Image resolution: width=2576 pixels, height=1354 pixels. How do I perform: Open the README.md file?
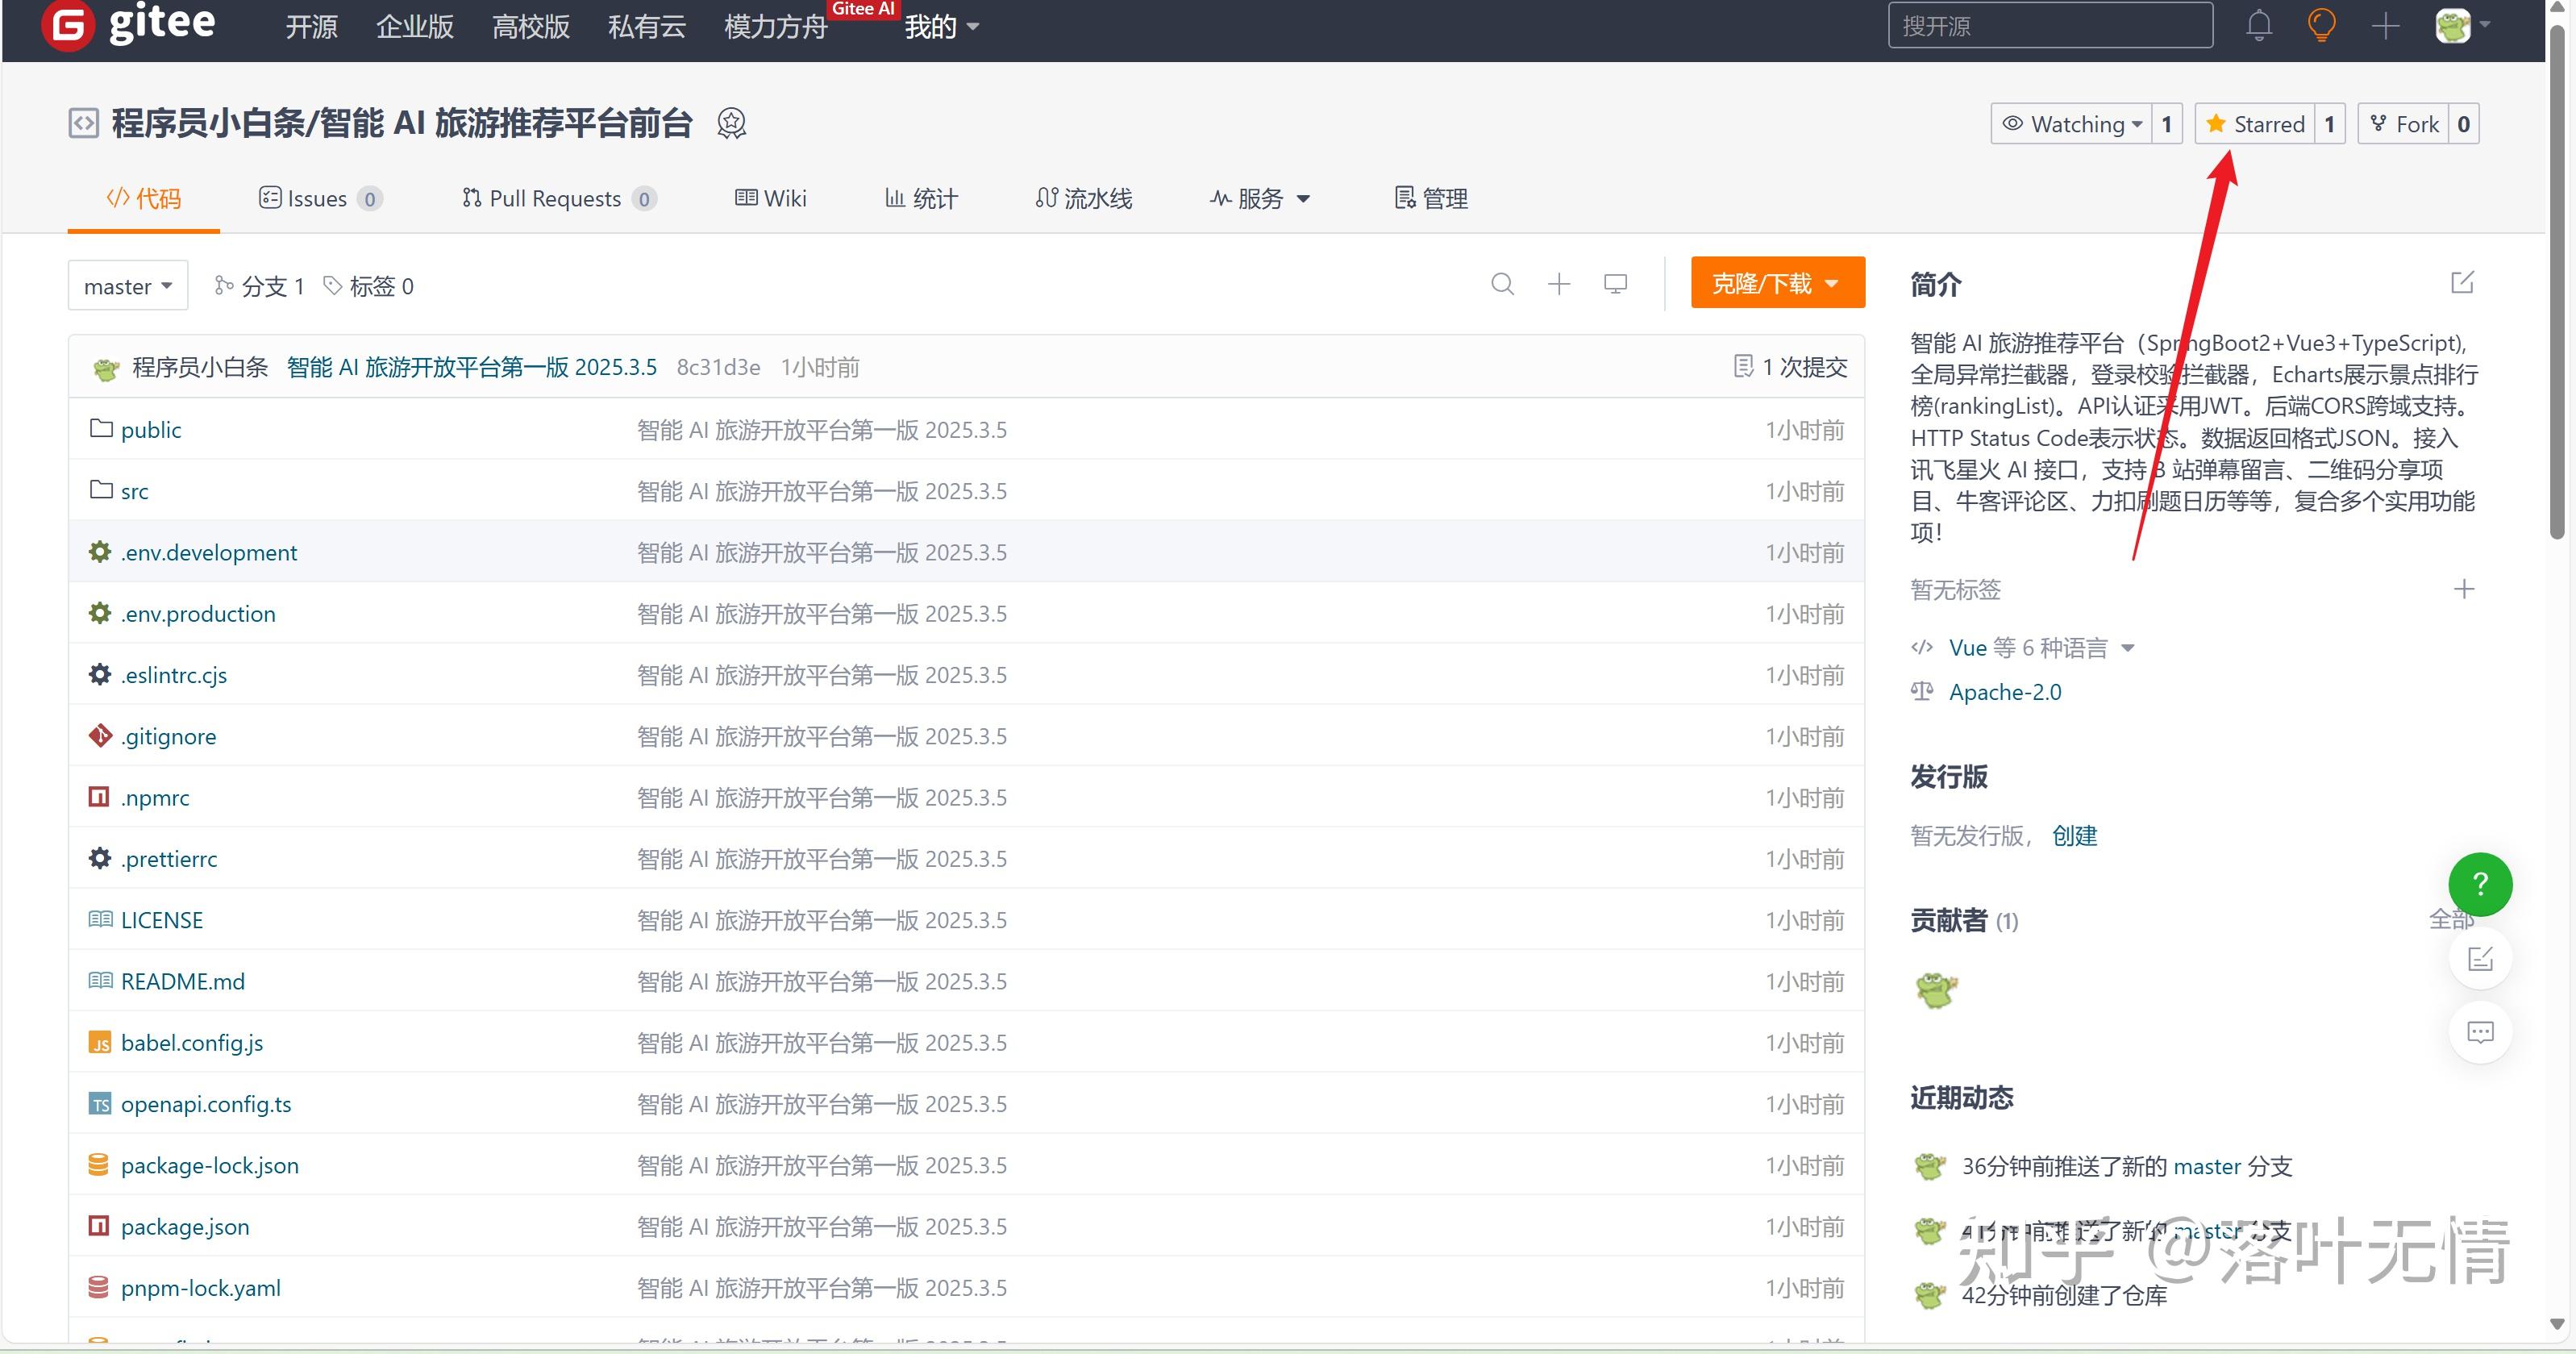click(x=182, y=981)
